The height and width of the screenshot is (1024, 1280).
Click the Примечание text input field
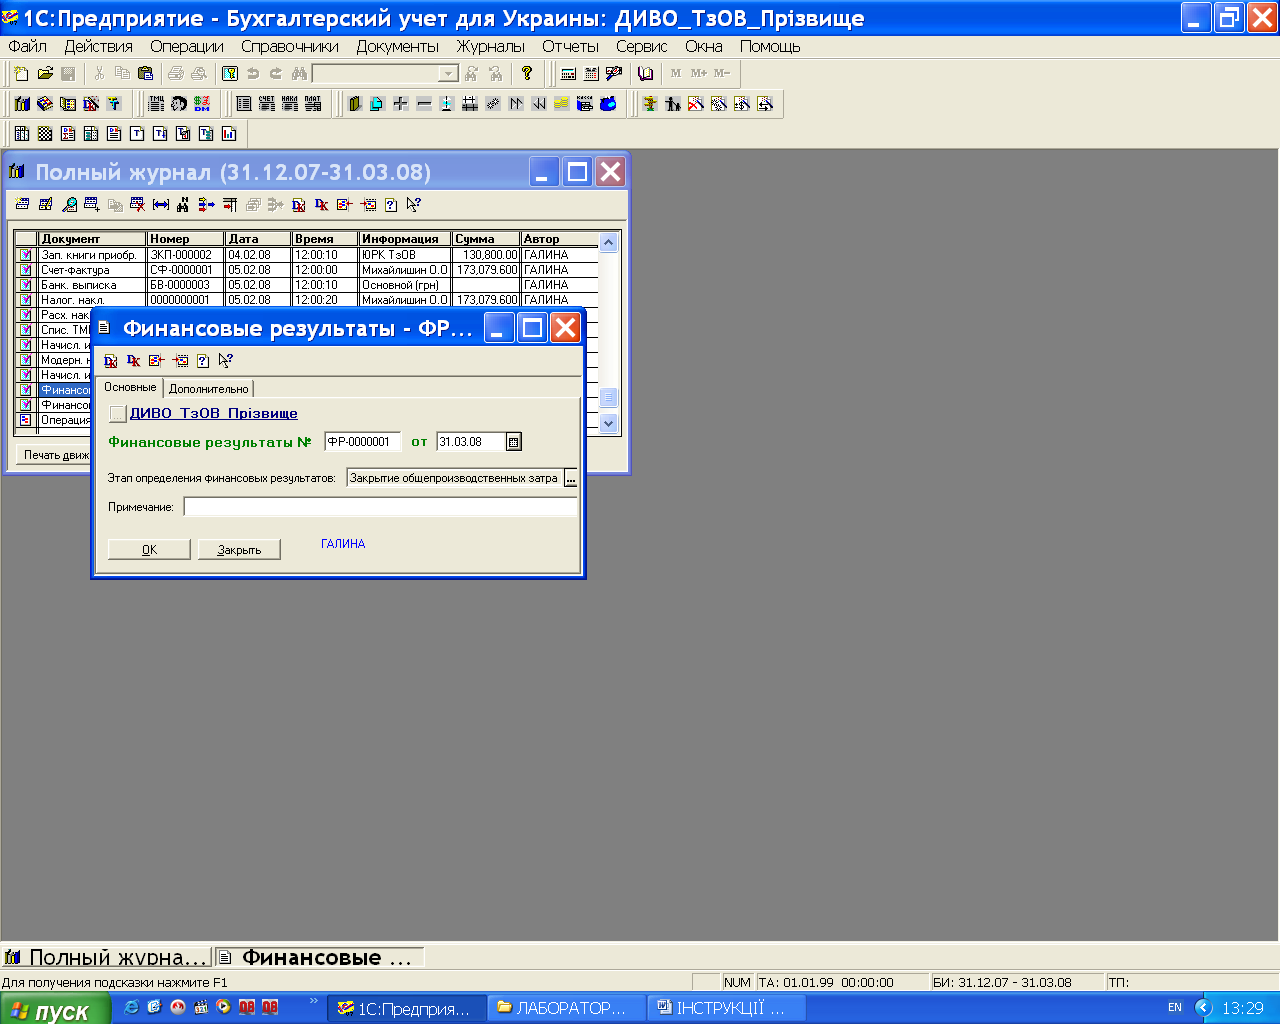(x=380, y=507)
